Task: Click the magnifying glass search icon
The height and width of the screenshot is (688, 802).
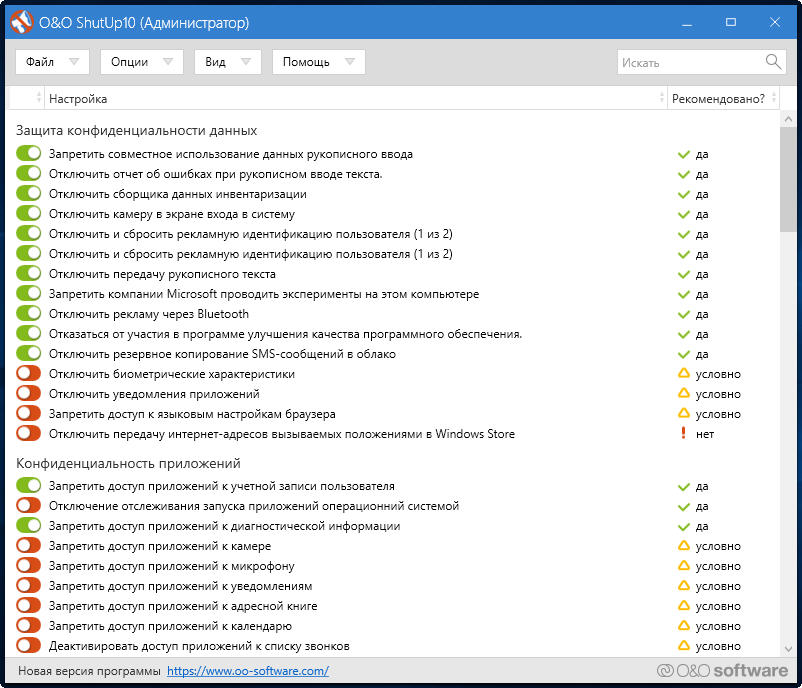Action: (x=773, y=62)
